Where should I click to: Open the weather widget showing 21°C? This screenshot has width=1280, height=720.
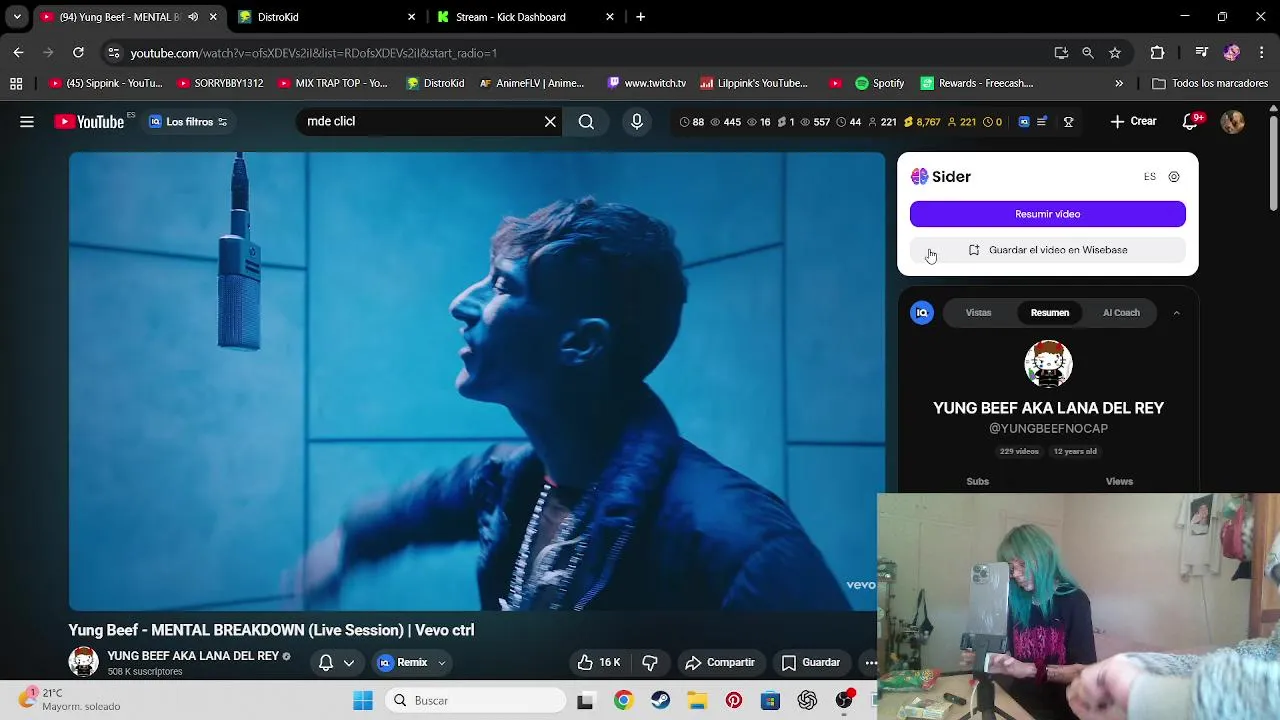(70, 700)
